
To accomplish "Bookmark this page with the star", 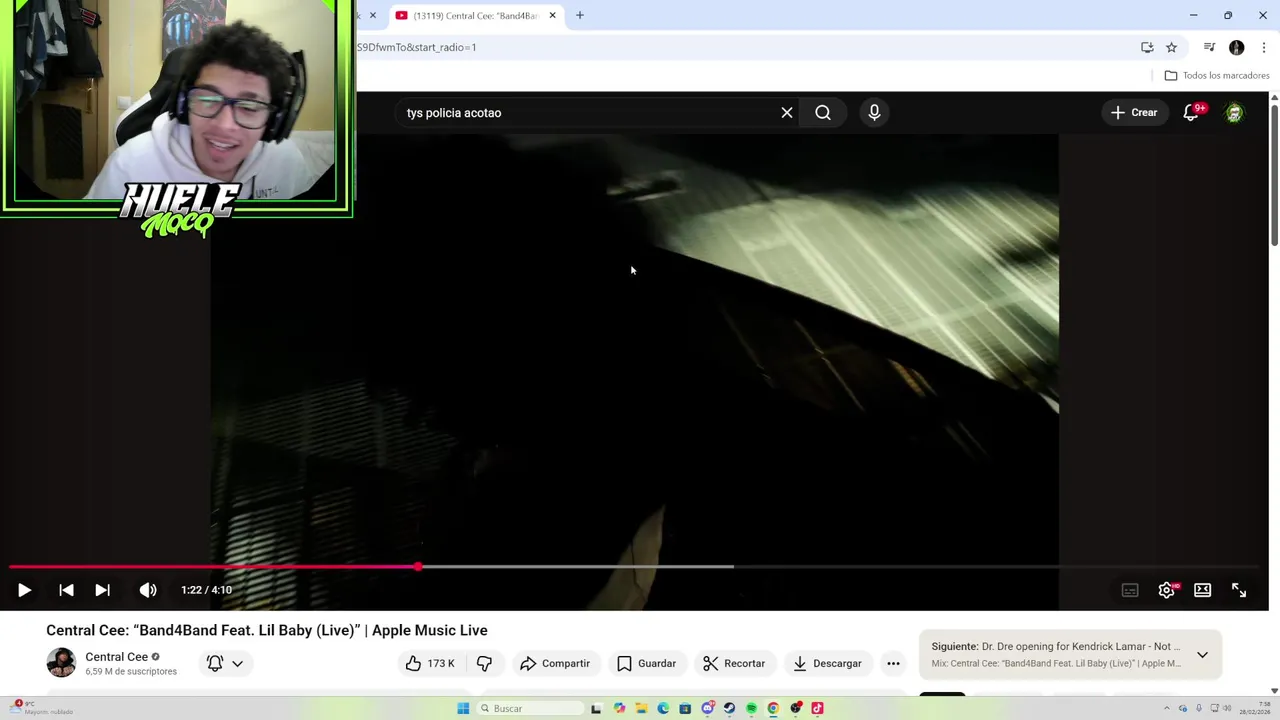I will click(x=1171, y=47).
